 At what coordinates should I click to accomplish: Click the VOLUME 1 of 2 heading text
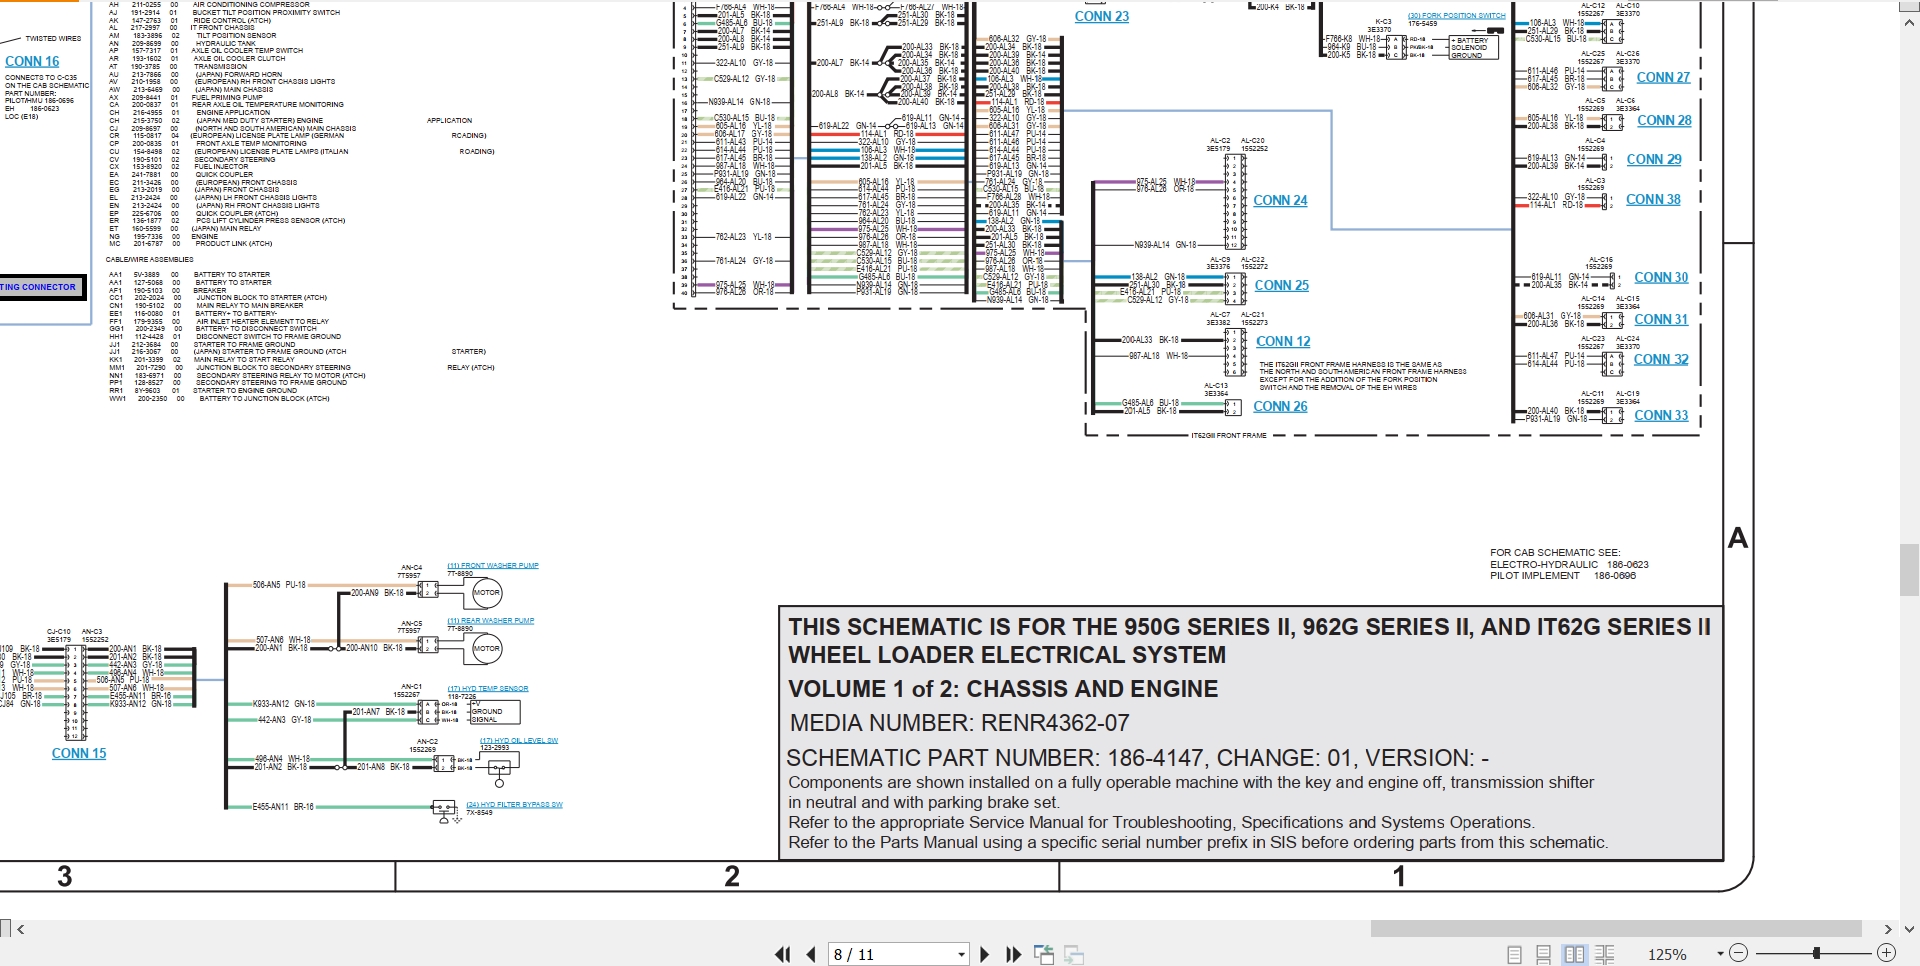(x=1003, y=689)
